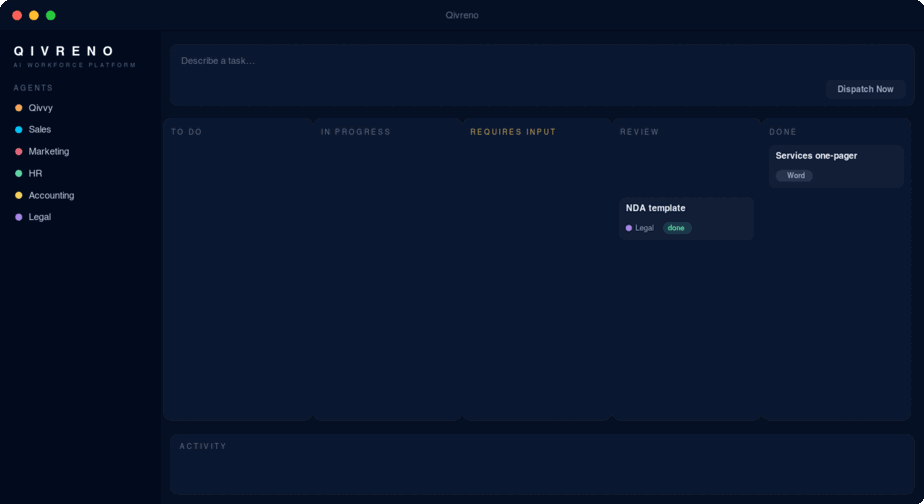Click the green HR status dot
The width and height of the screenshot is (924, 504).
point(18,173)
